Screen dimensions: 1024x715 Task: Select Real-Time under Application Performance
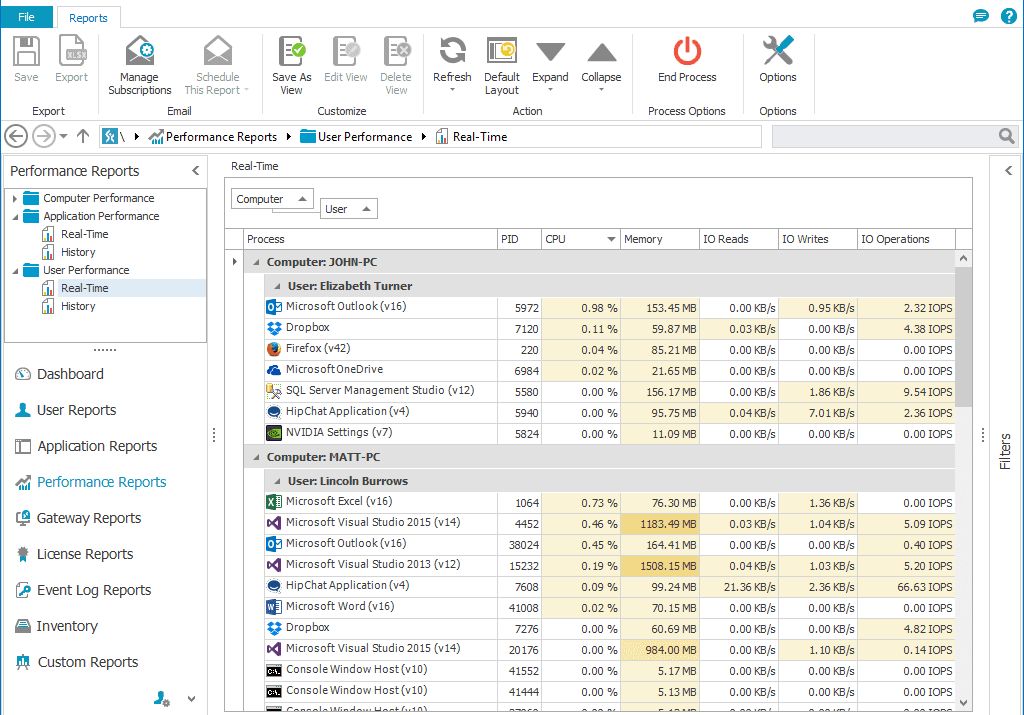click(x=84, y=234)
